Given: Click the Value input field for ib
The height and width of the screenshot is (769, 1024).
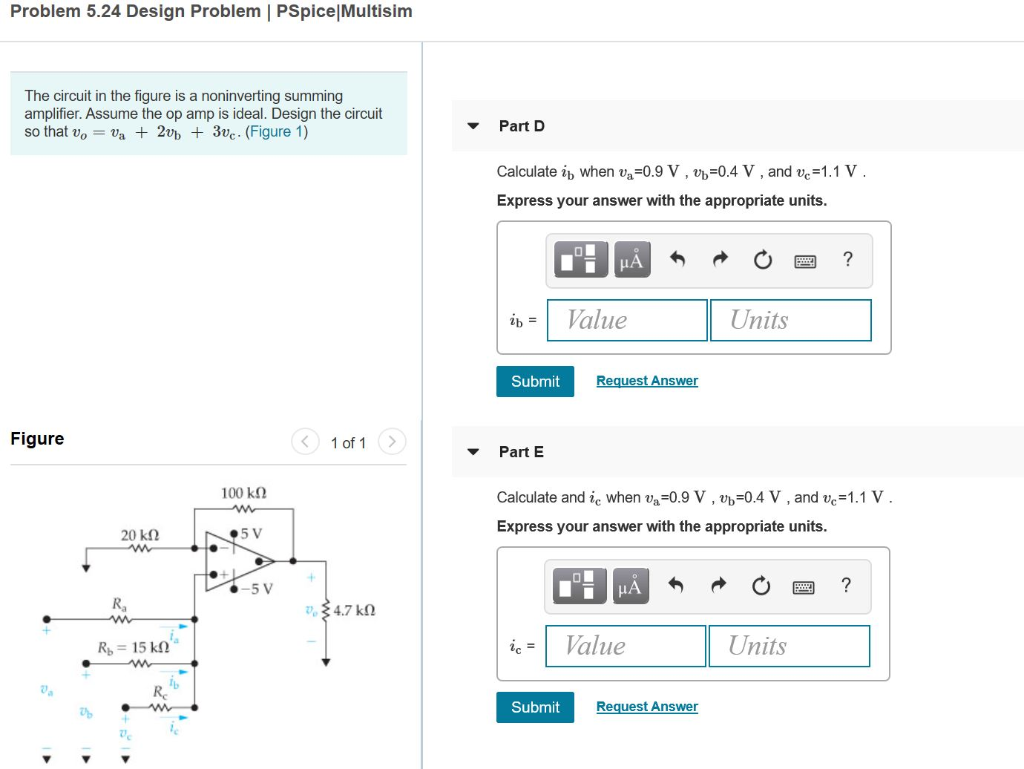Looking at the screenshot, I should [627, 320].
